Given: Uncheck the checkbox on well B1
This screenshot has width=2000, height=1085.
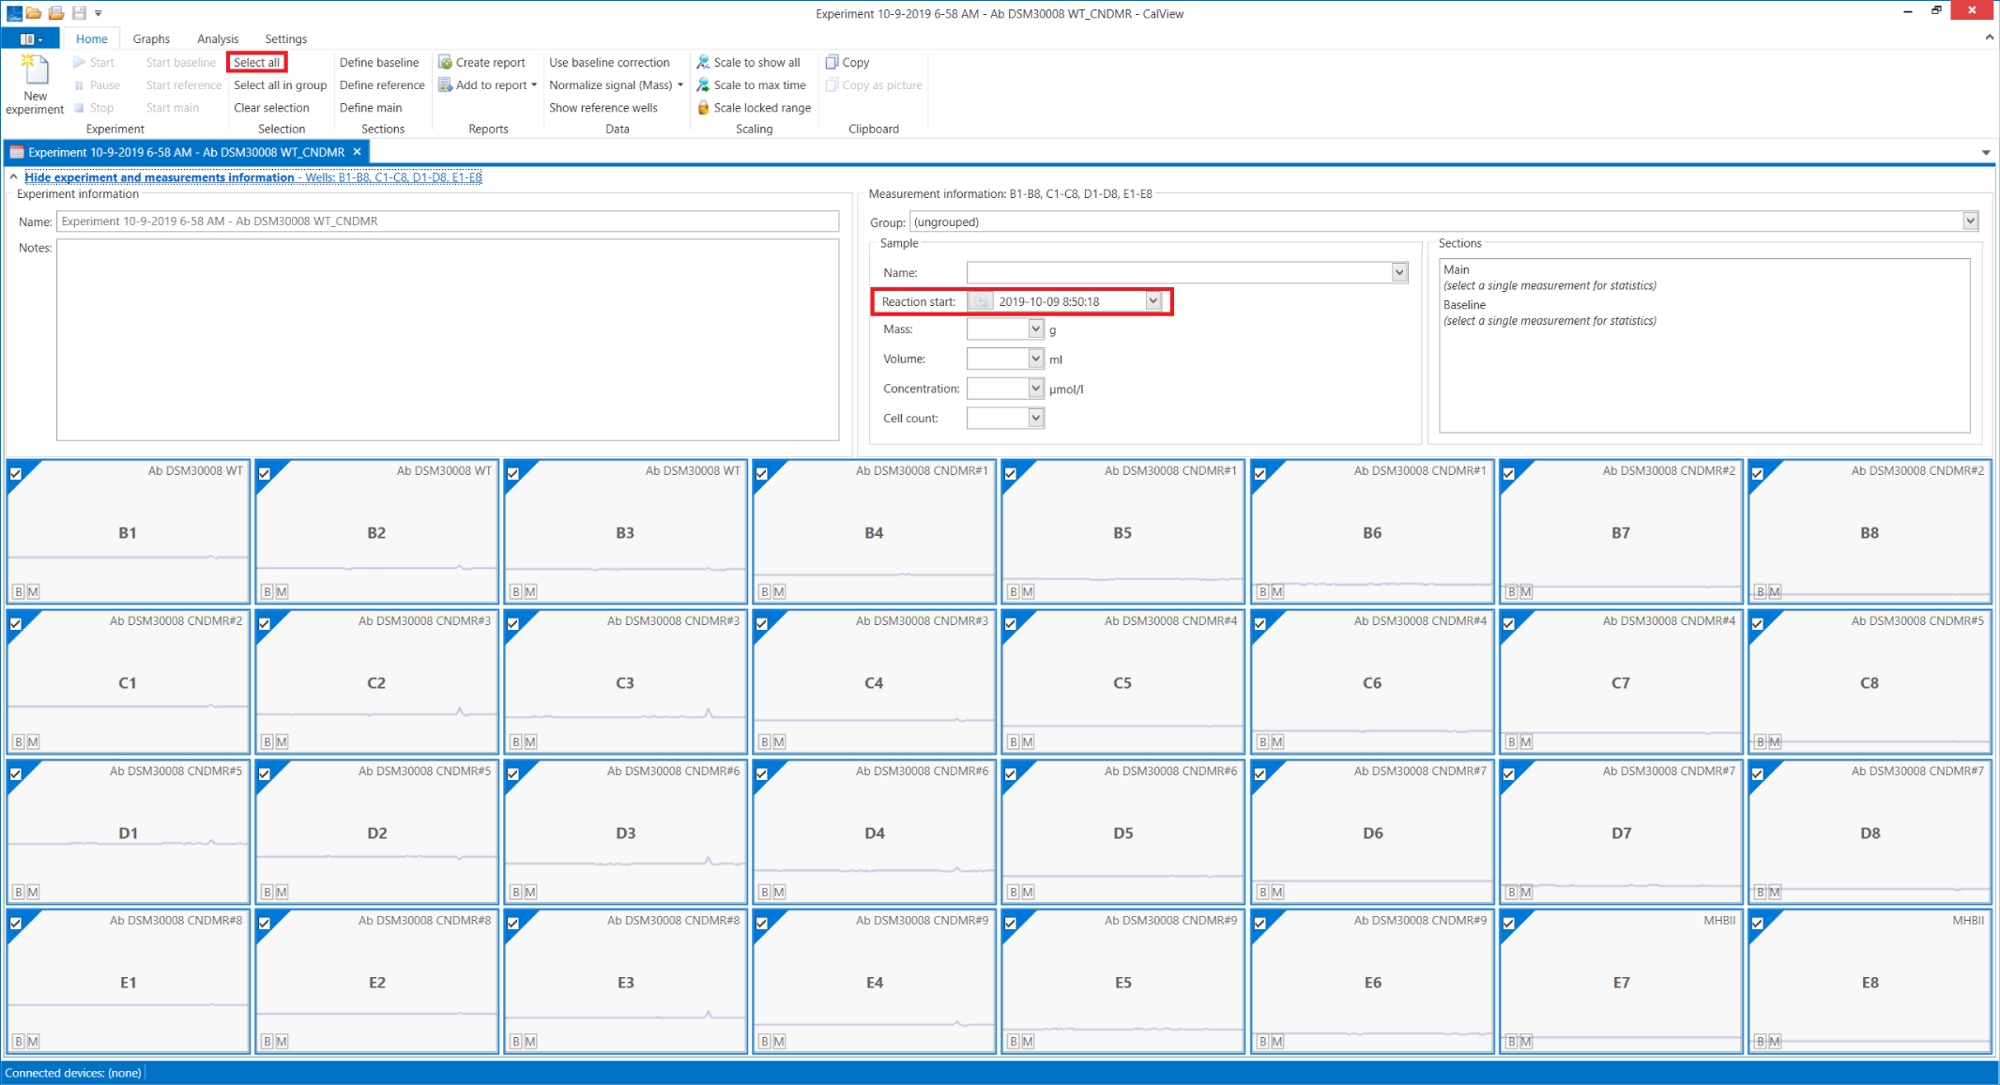Looking at the screenshot, I should point(16,474).
